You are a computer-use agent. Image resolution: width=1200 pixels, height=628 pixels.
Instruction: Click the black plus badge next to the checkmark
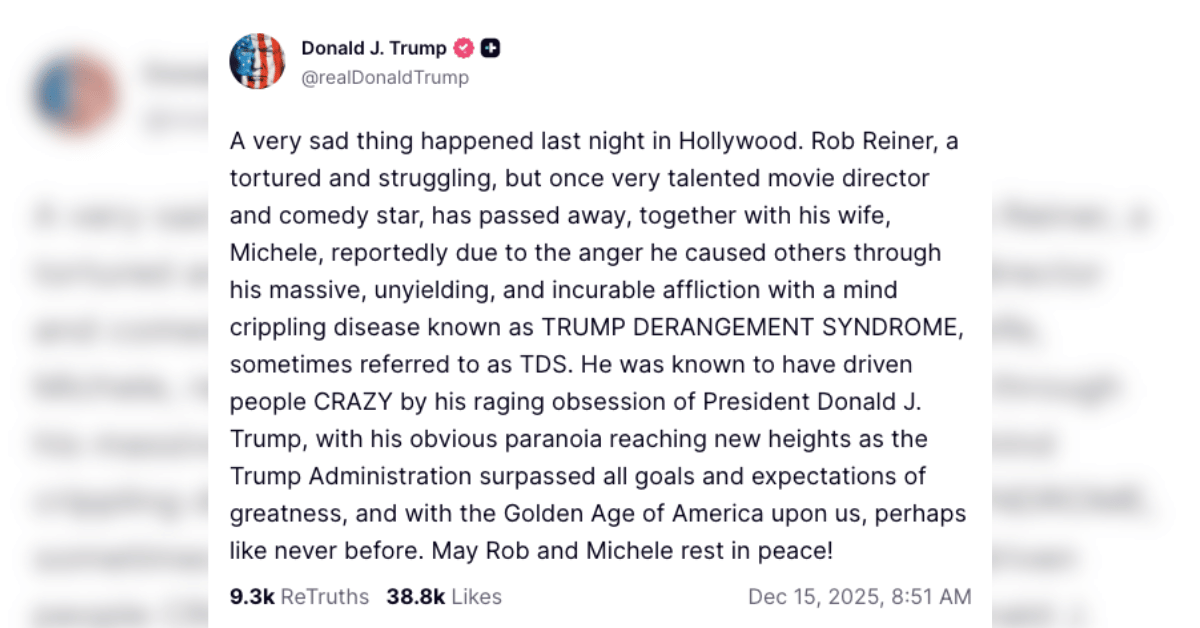click(x=488, y=47)
